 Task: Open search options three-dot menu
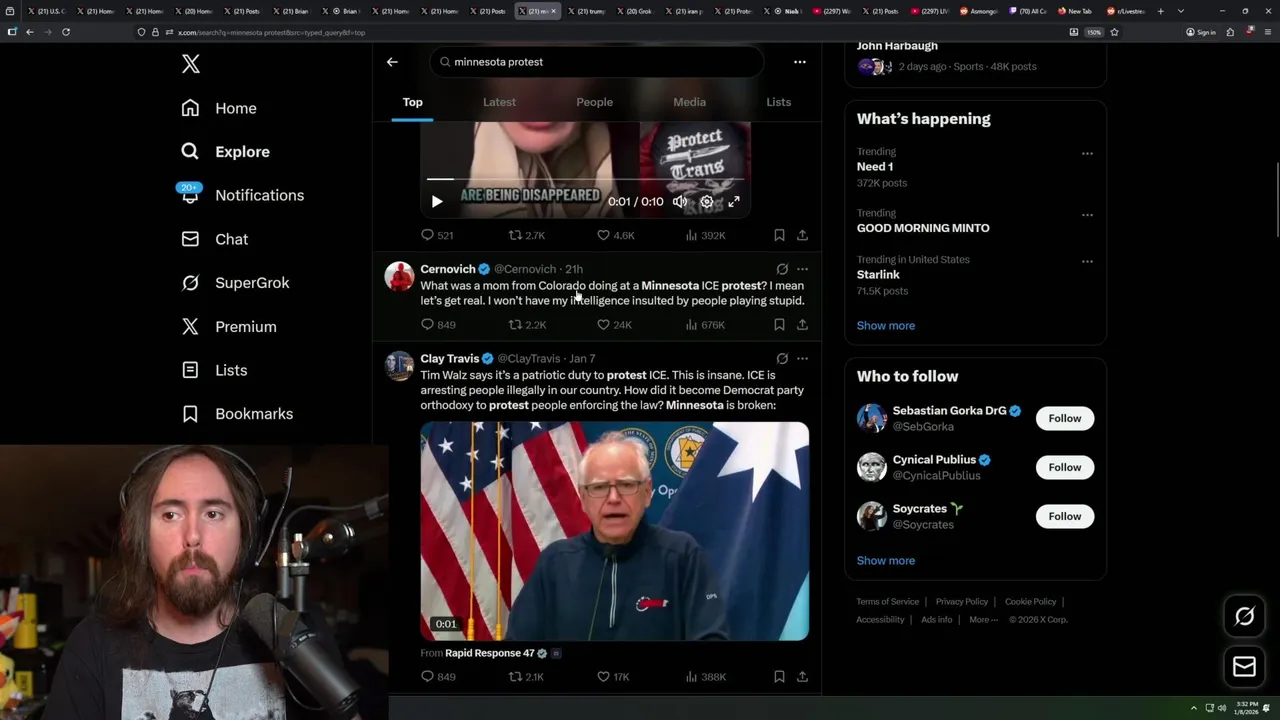pos(800,62)
